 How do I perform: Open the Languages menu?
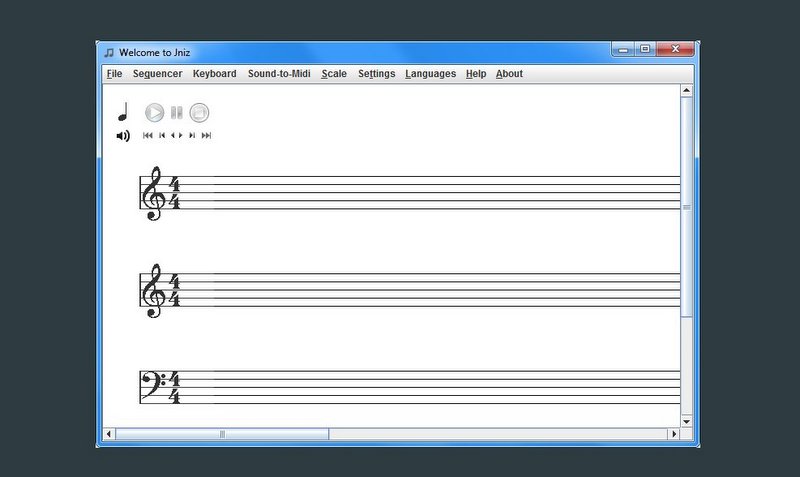click(431, 73)
